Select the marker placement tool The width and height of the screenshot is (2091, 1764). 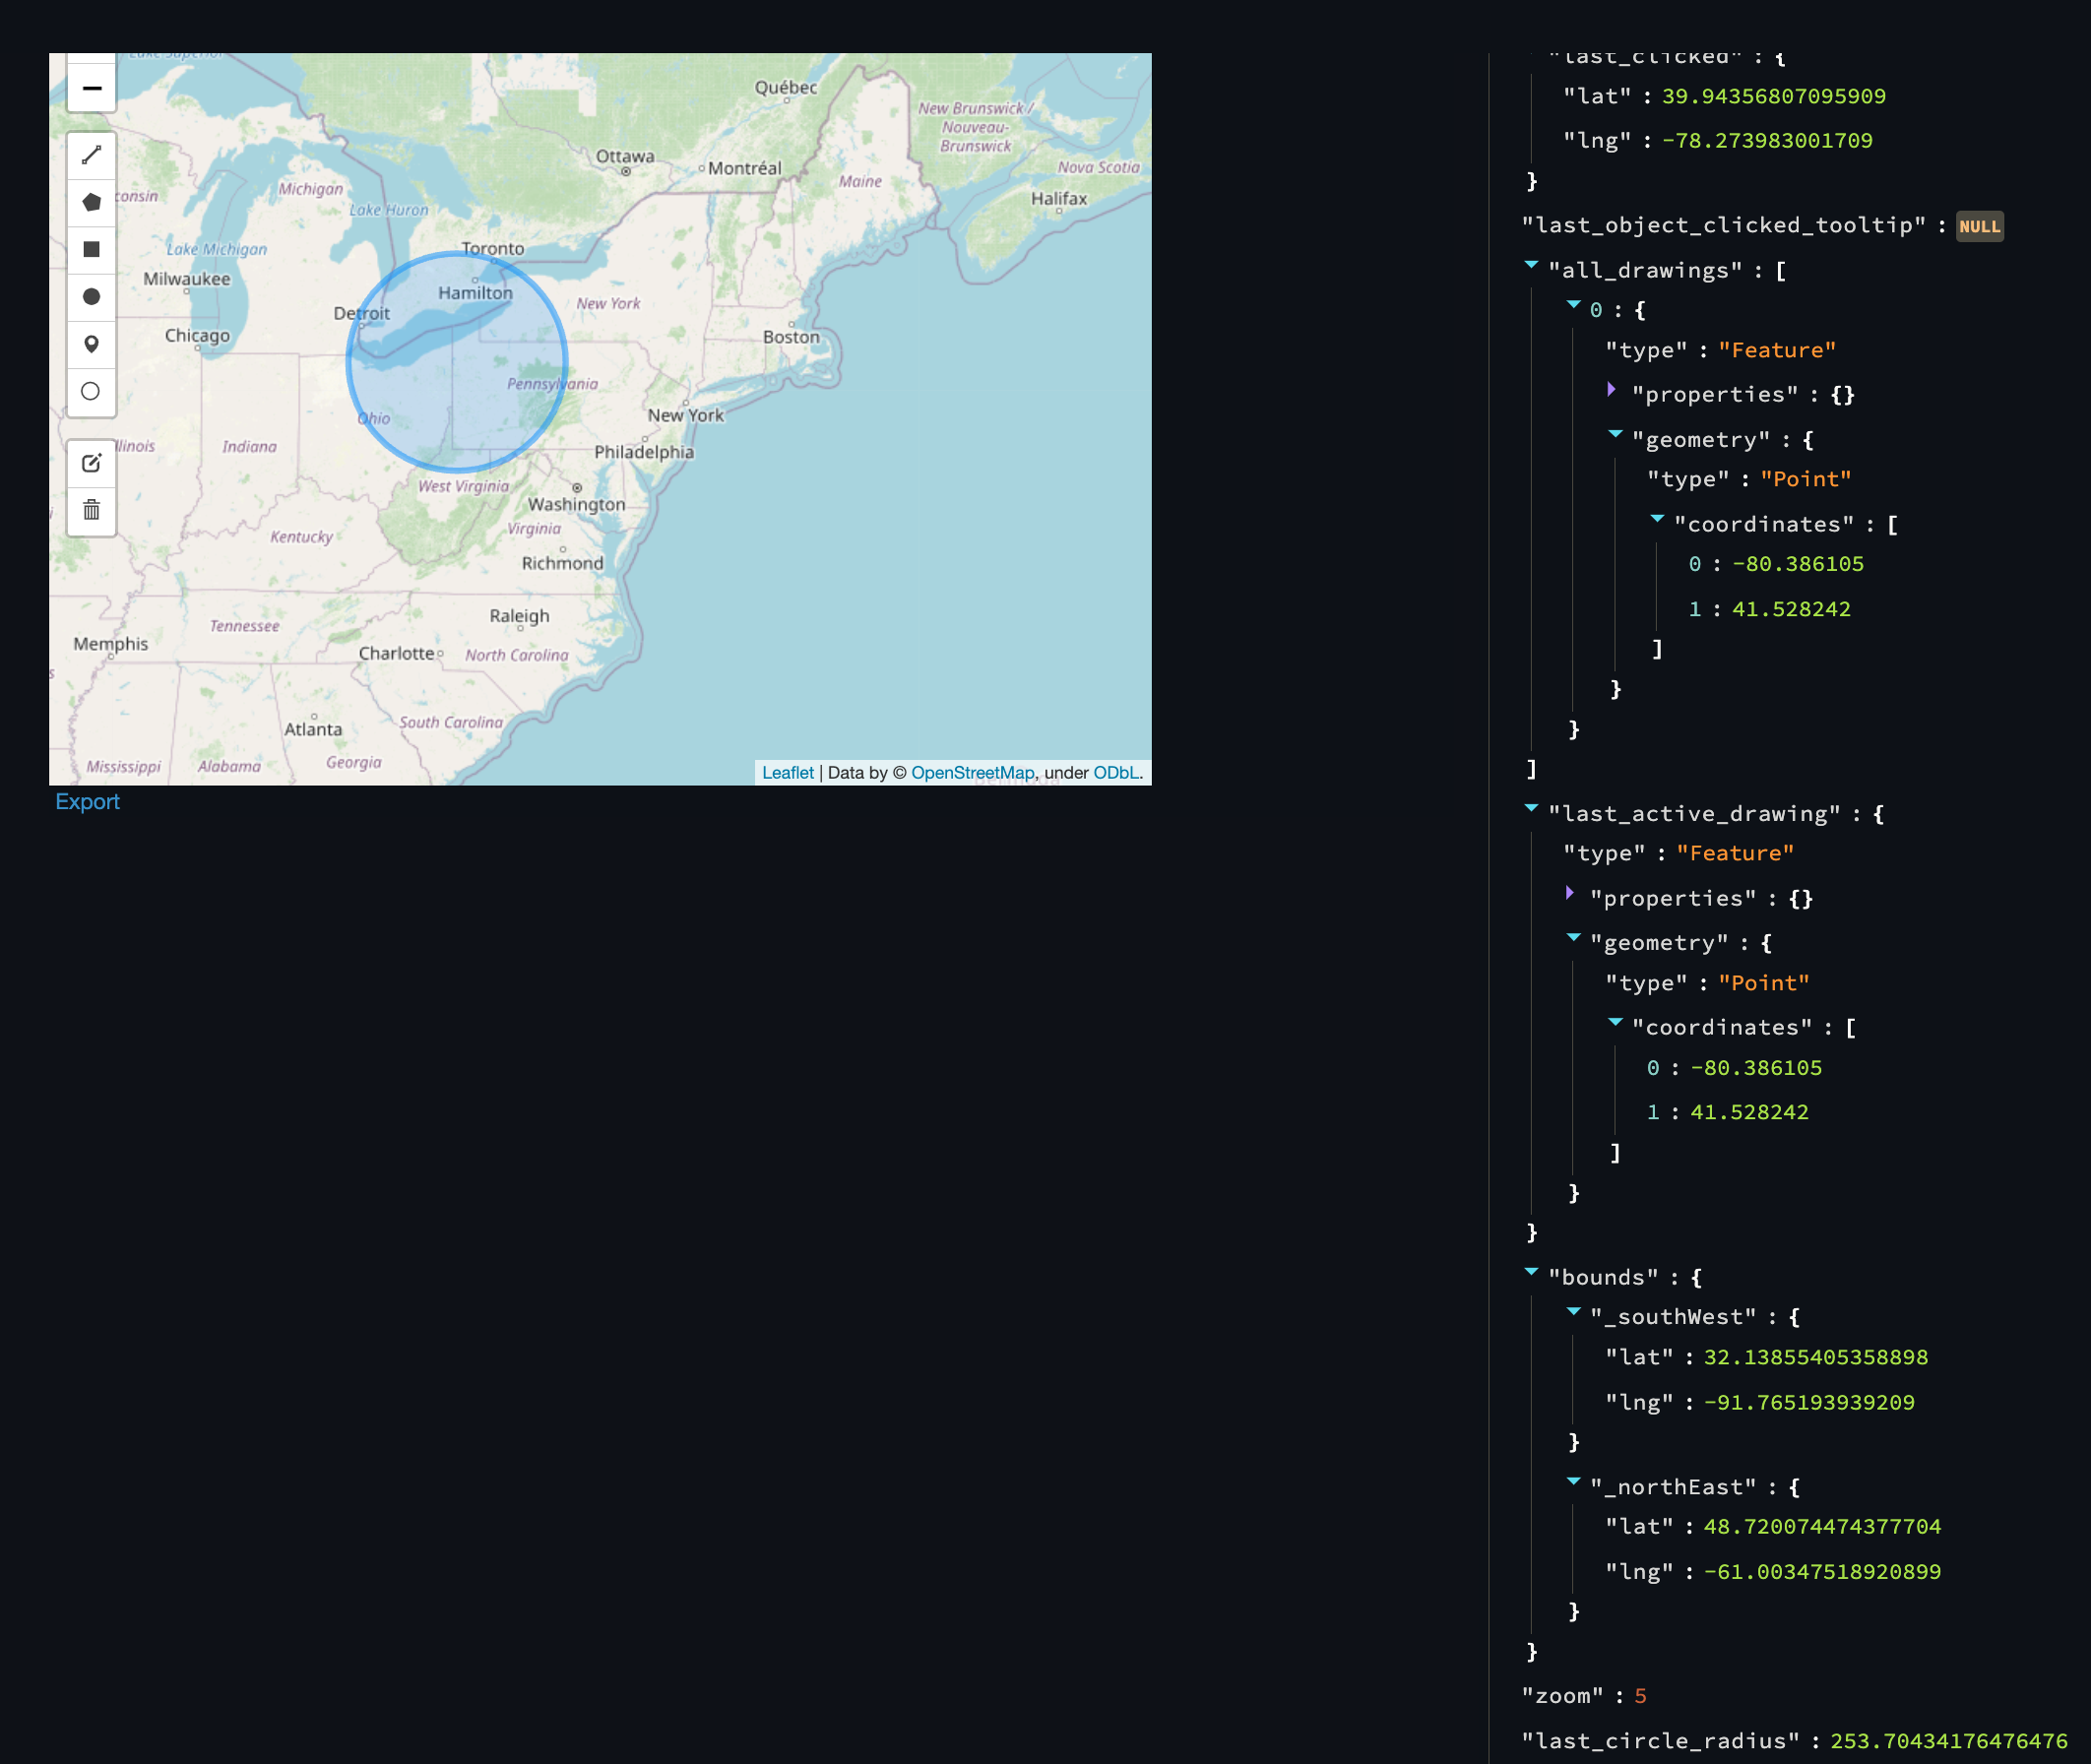[x=91, y=343]
